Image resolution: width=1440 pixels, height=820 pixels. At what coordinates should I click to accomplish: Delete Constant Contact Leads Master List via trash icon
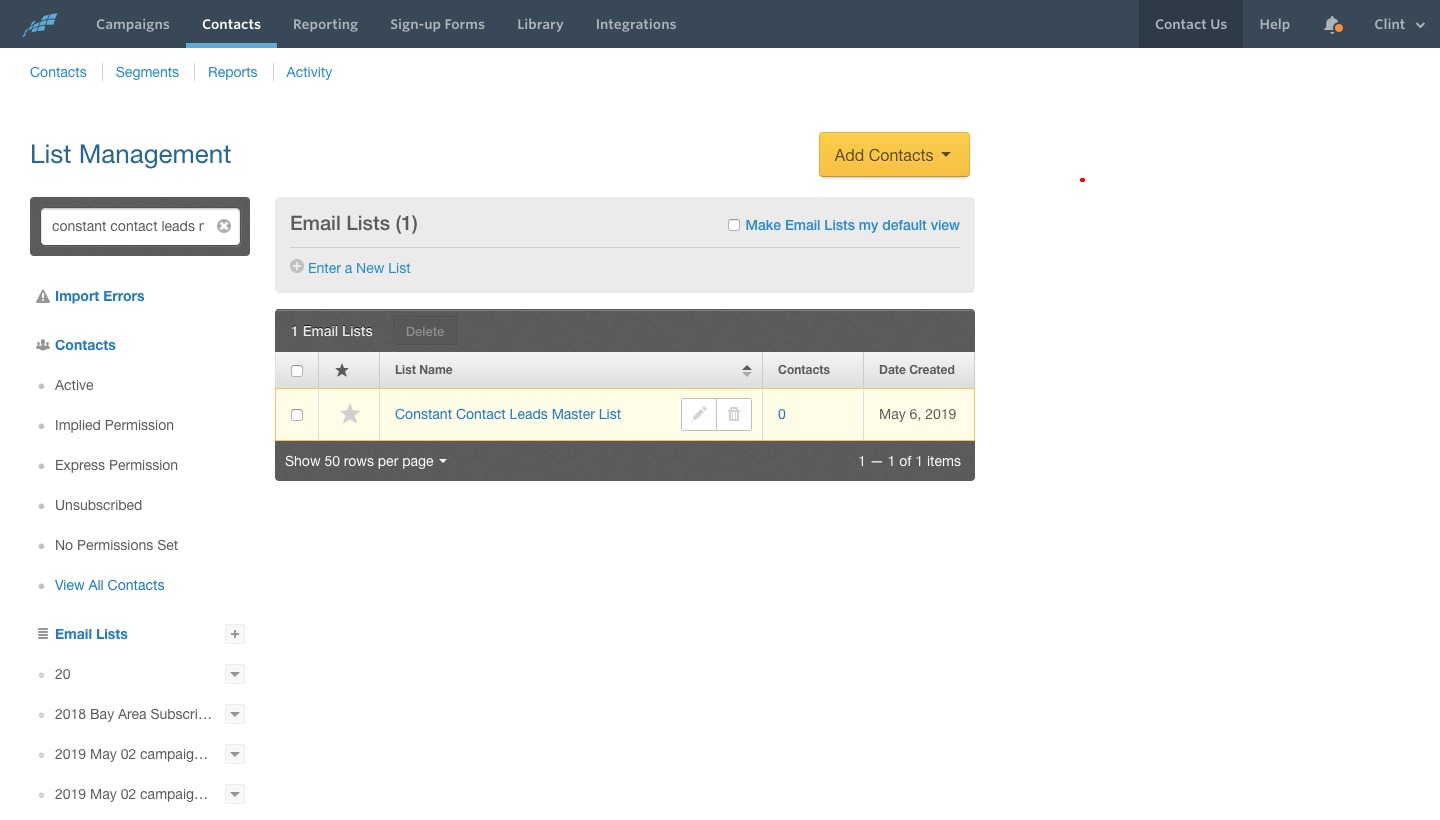[734, 414]
